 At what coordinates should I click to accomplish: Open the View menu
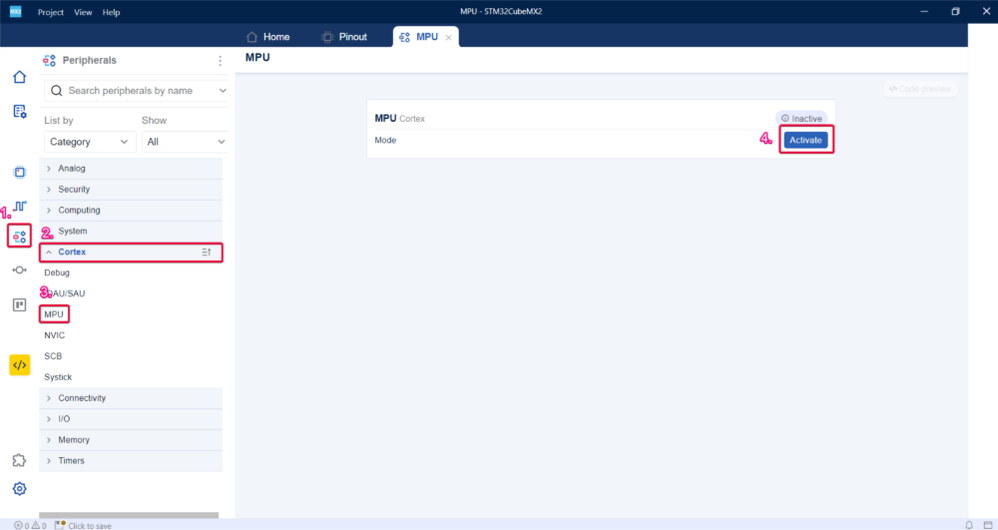coord(83,12)
